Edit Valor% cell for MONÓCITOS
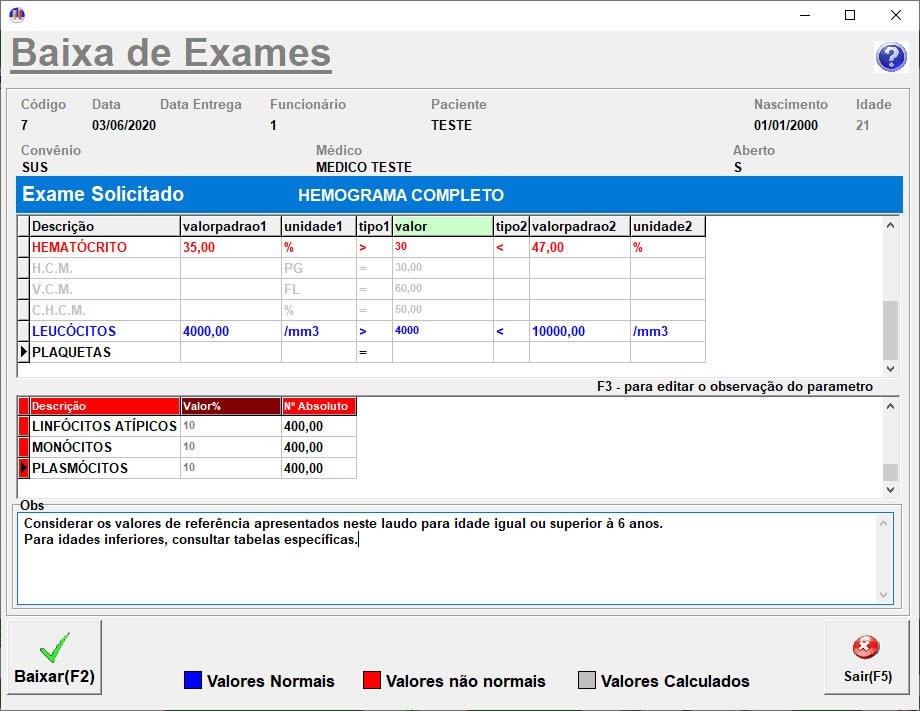The image size is (920, 711). tap(231, 447)
